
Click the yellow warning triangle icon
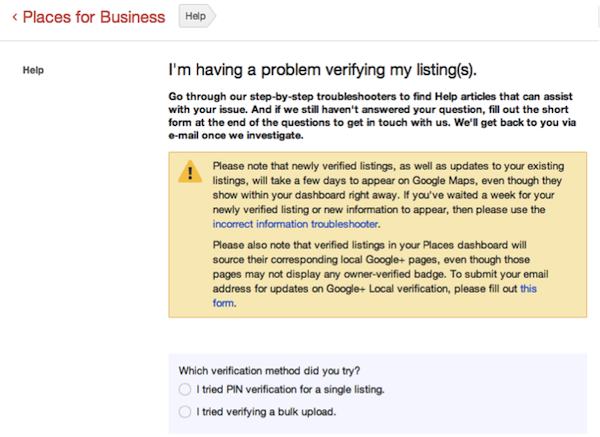point(190,171)
